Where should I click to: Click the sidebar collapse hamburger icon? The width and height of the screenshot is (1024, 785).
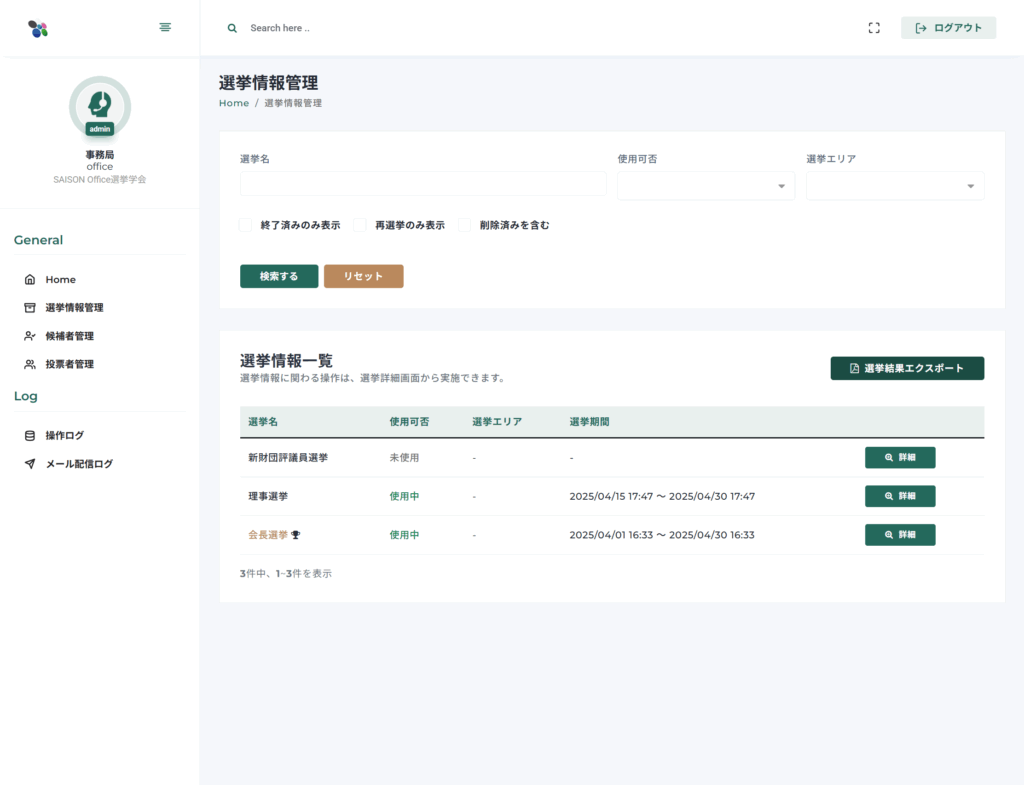(165, 27)
